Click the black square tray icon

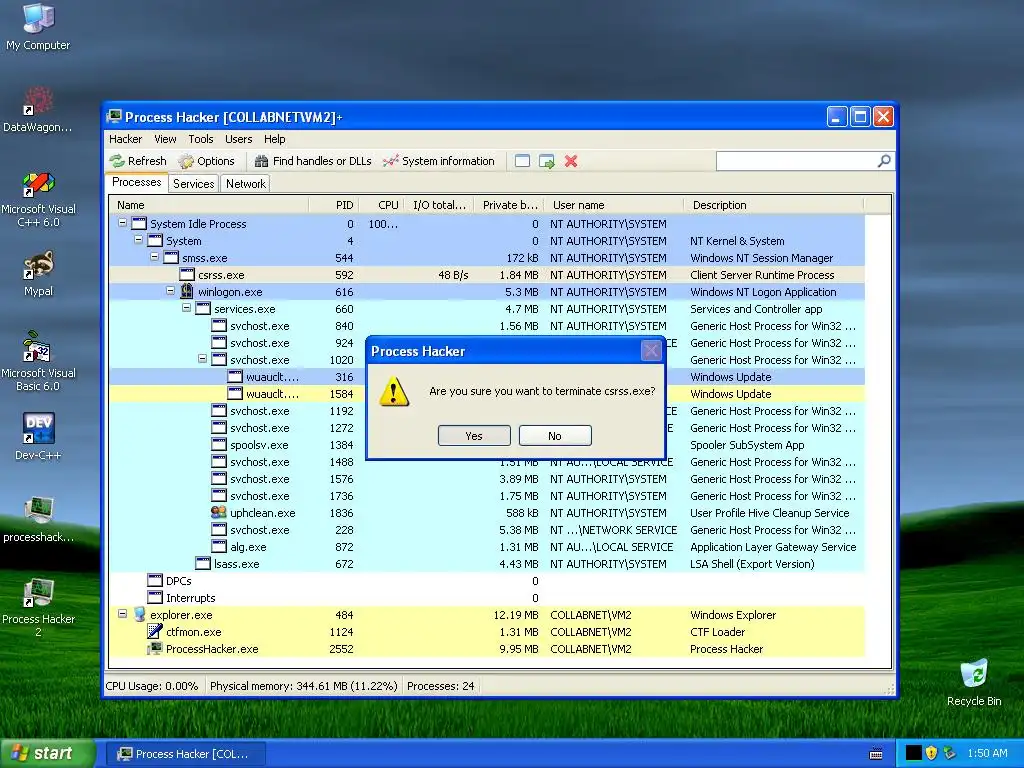pos(913,753)
